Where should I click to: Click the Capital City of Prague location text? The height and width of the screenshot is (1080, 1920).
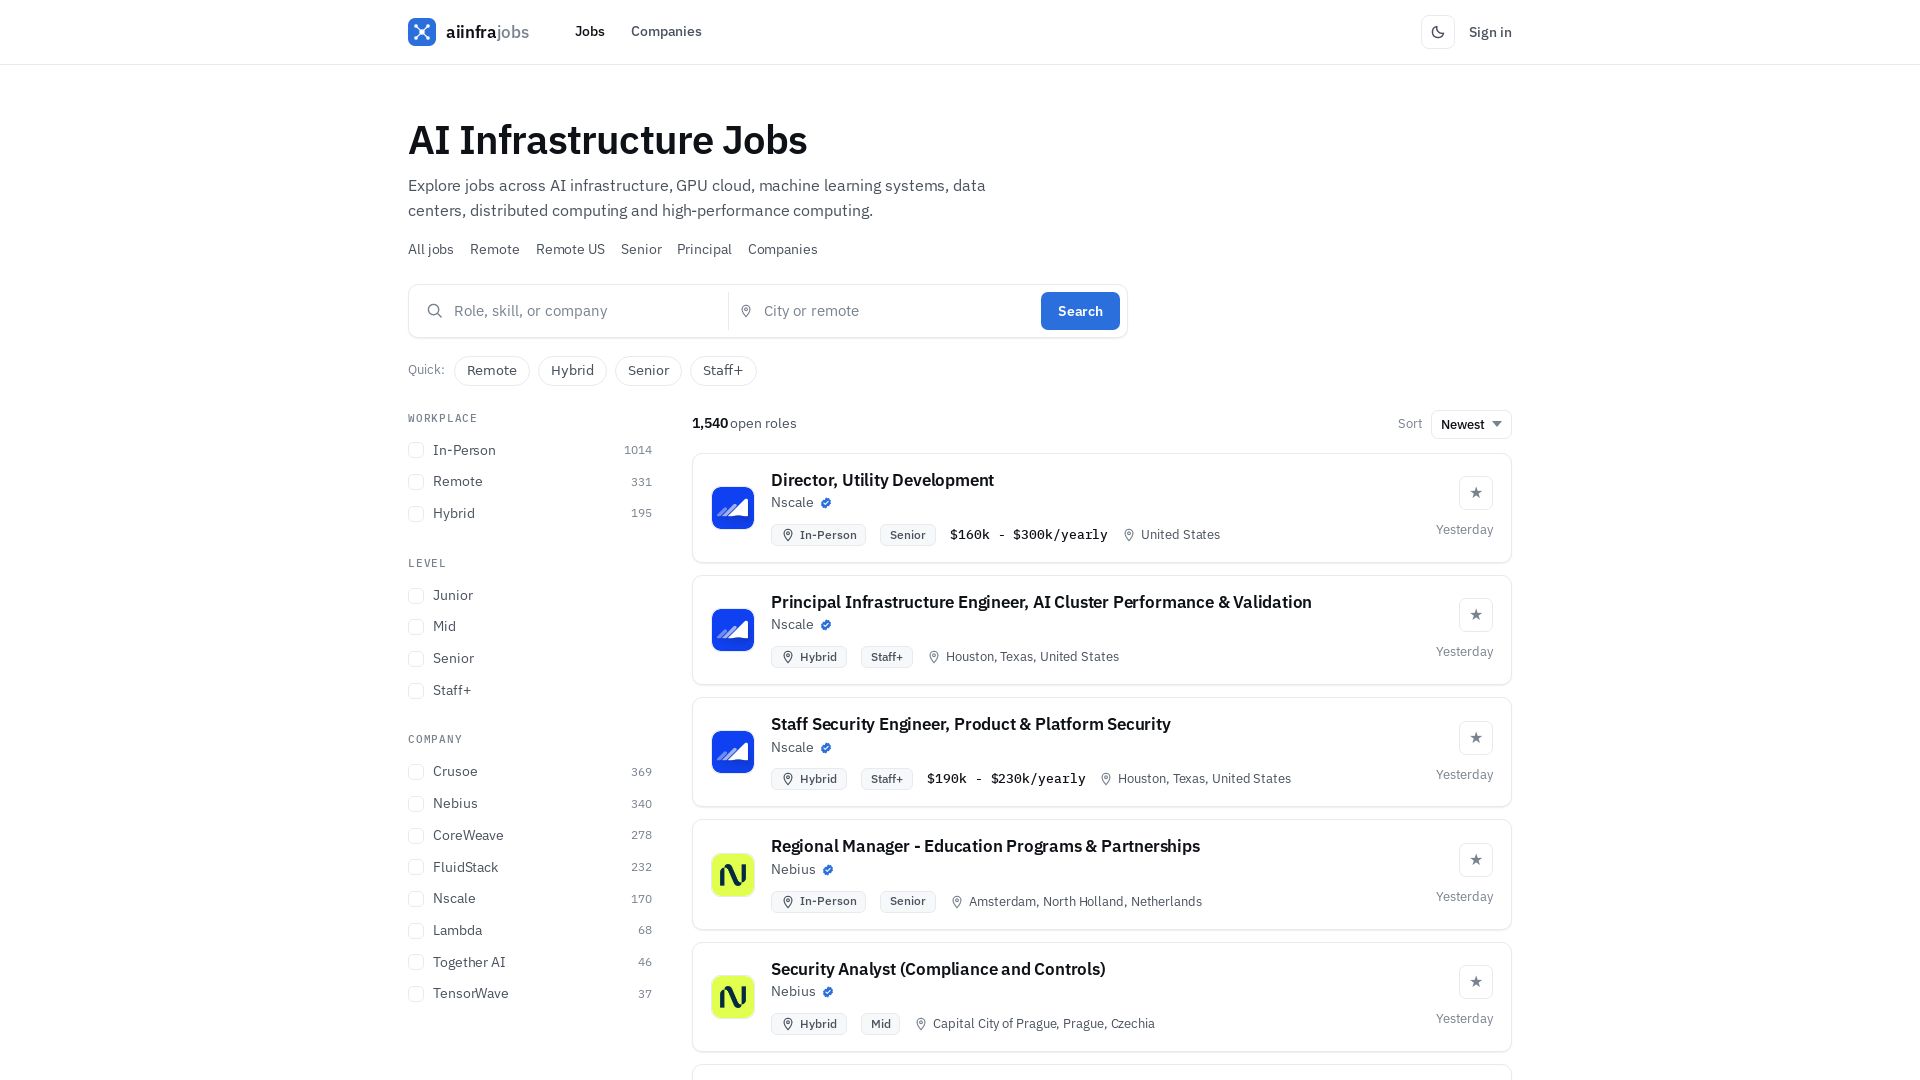[x=1044, y=1024]
